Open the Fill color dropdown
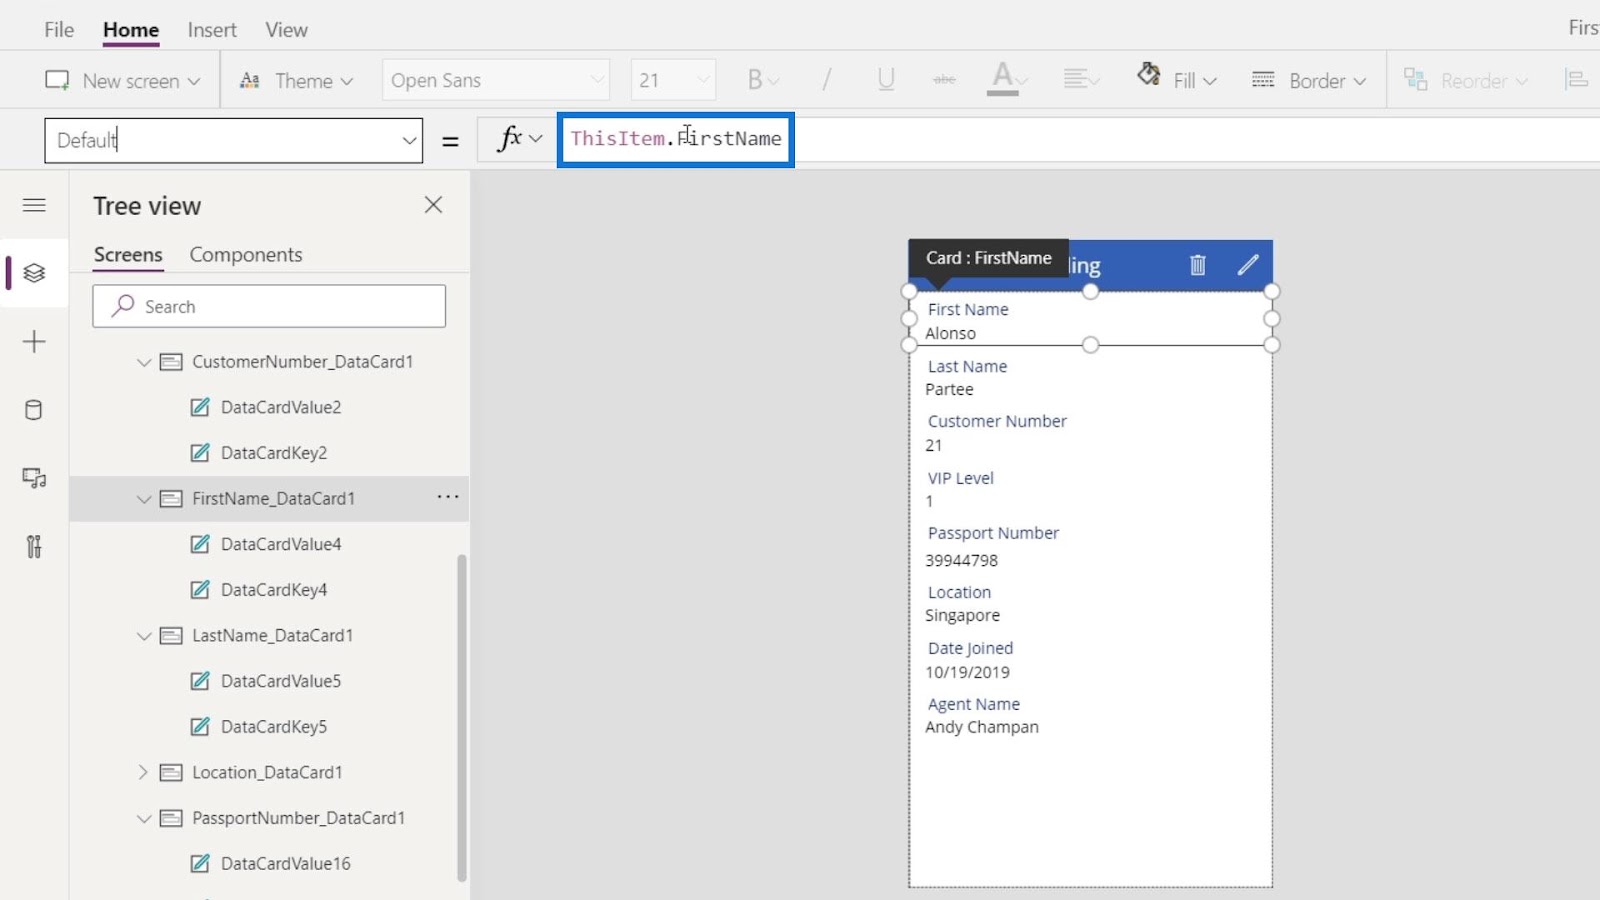Screen dimensions: 1600x900 1177,80
